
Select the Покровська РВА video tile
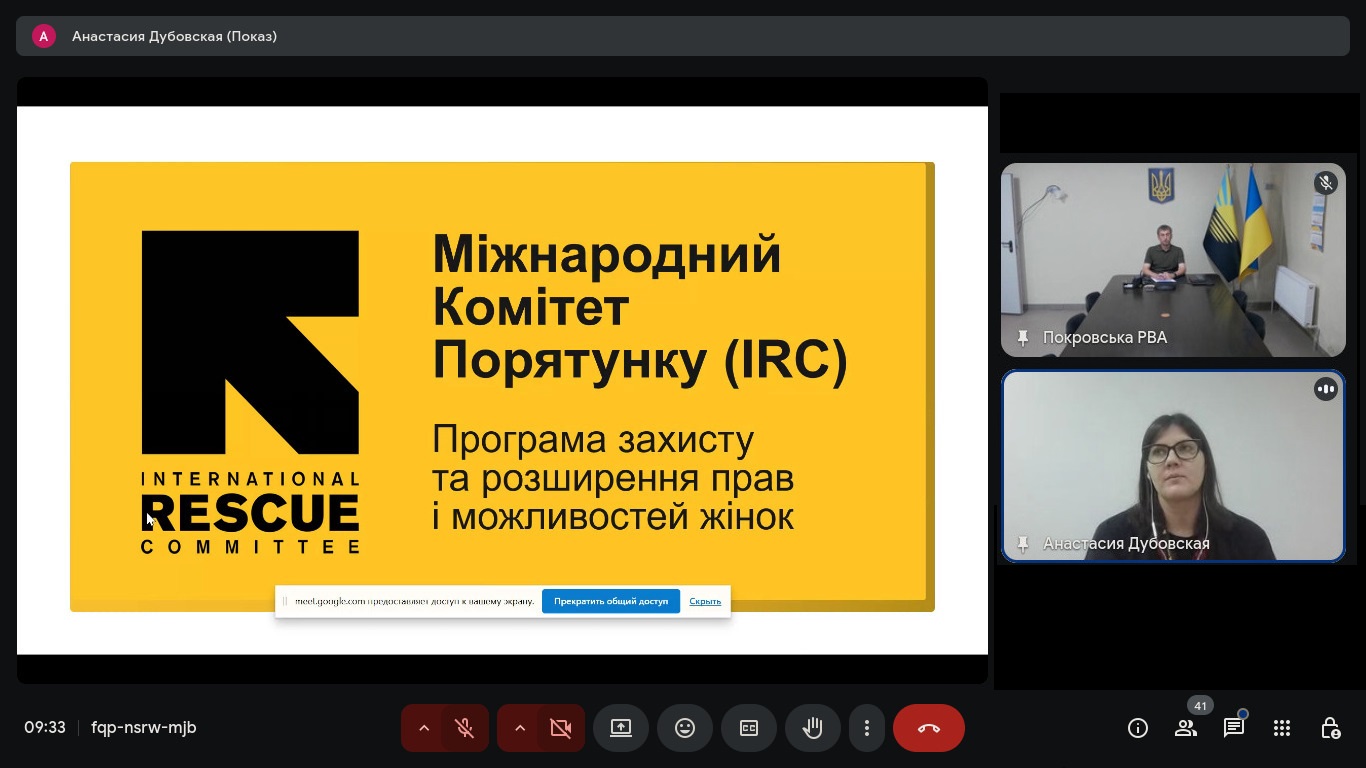pyautogui.click(x=1173, y=260)
